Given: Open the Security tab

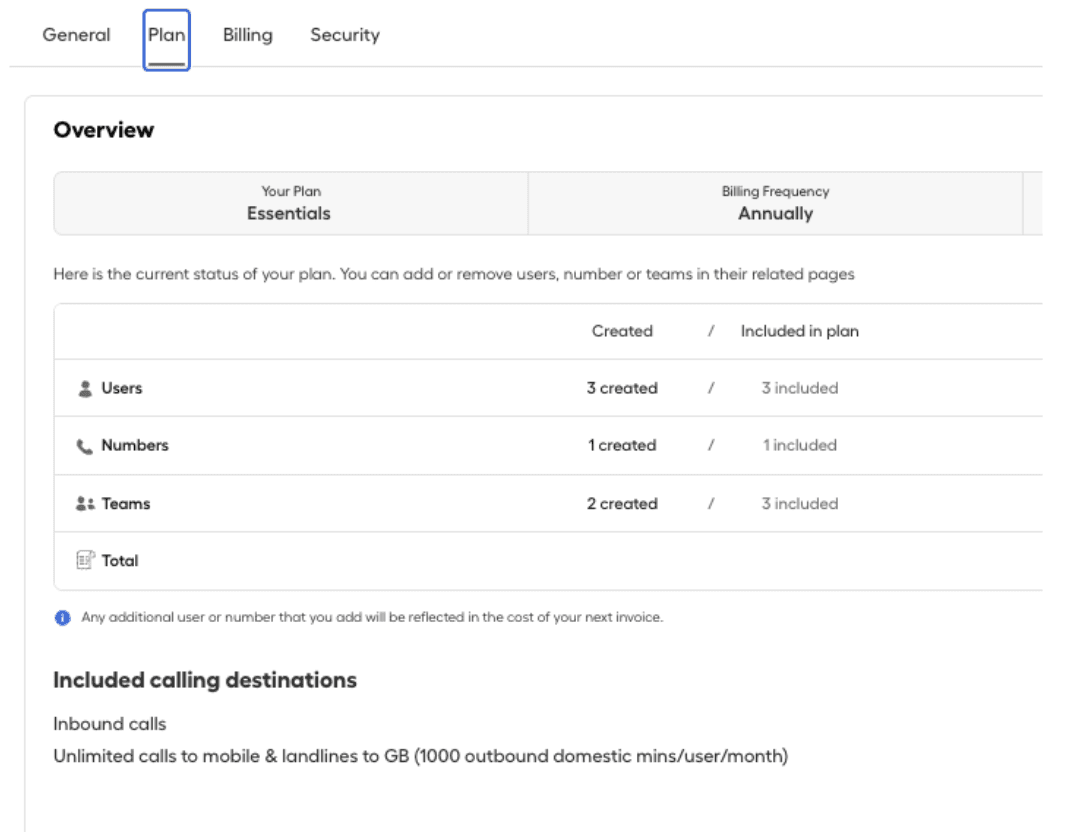Looking at the screenshot, I should pyautogui.click(x=344, y=35).
